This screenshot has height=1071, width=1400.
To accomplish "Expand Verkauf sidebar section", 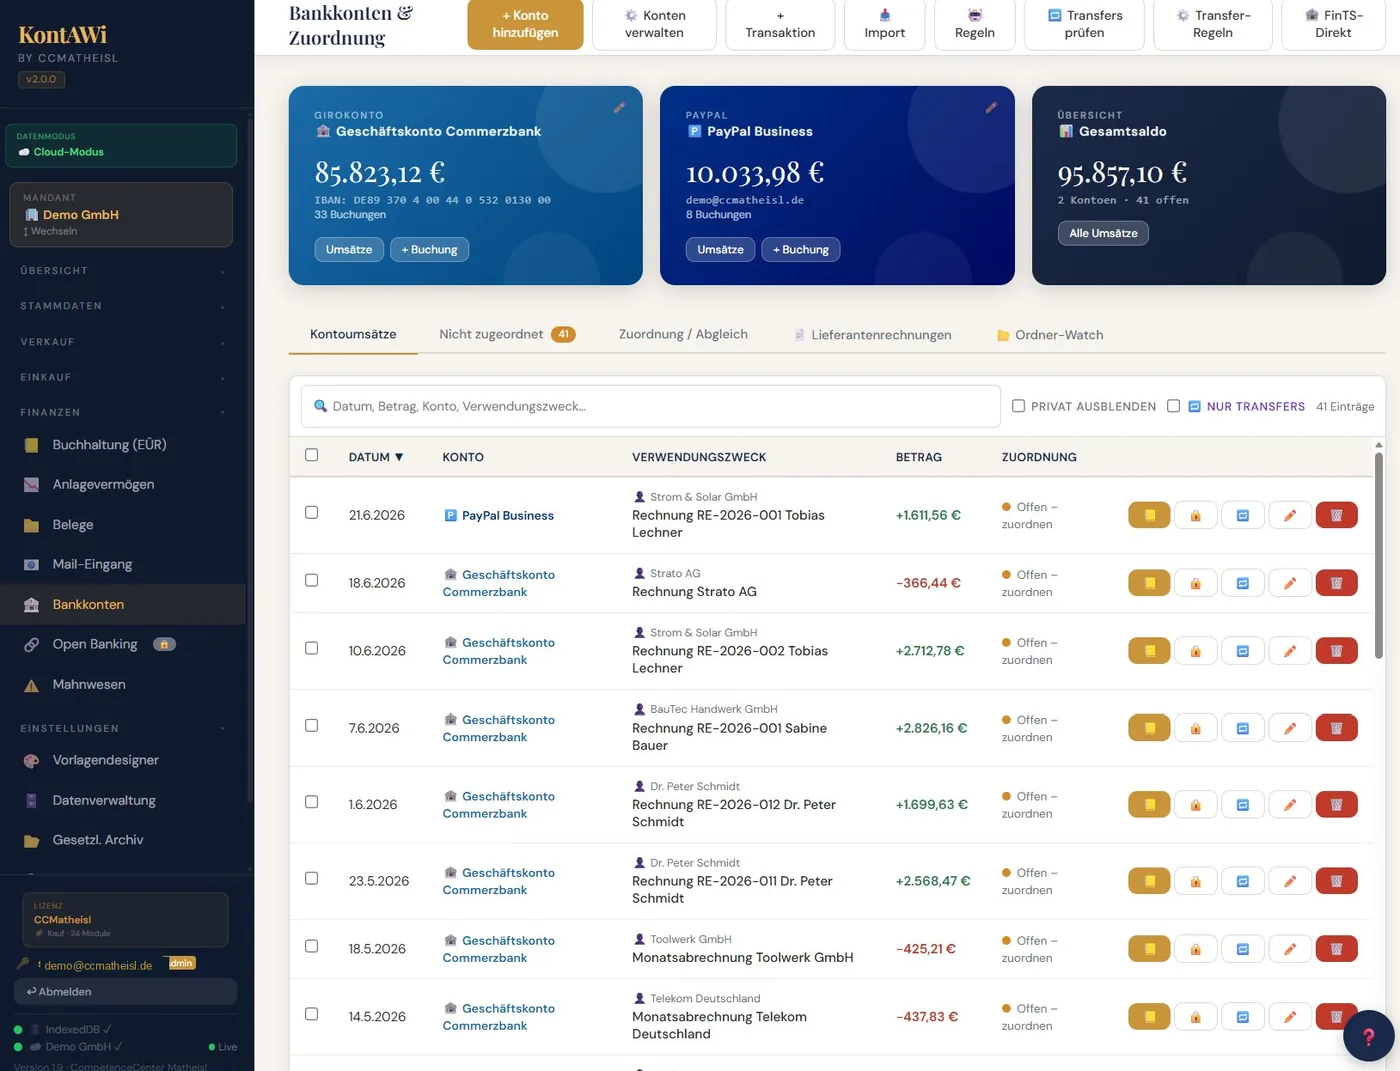I will 123,342.
